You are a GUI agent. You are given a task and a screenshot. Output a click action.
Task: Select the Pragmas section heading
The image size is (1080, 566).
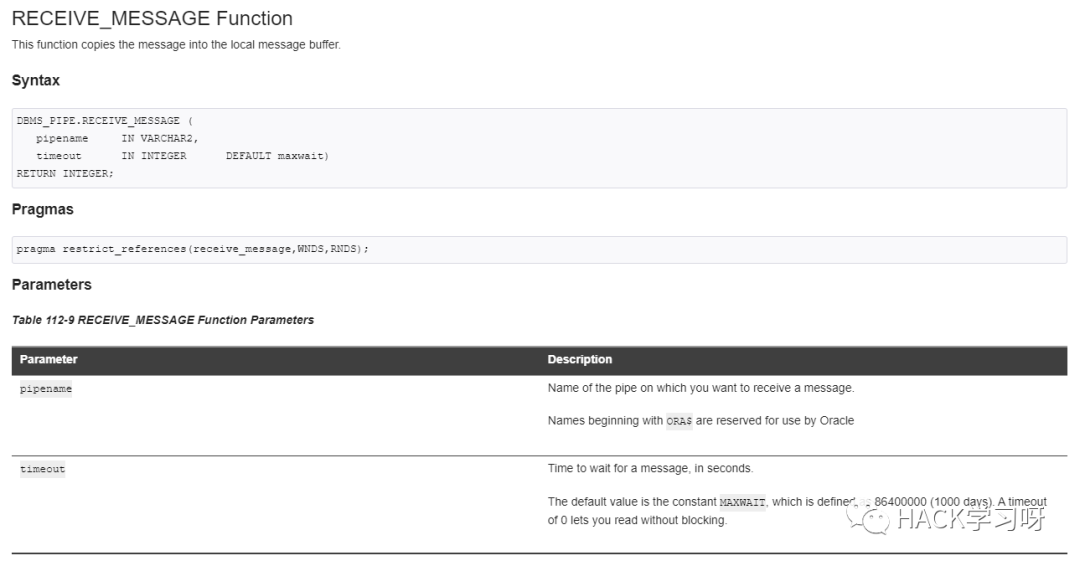click(43, 210)
